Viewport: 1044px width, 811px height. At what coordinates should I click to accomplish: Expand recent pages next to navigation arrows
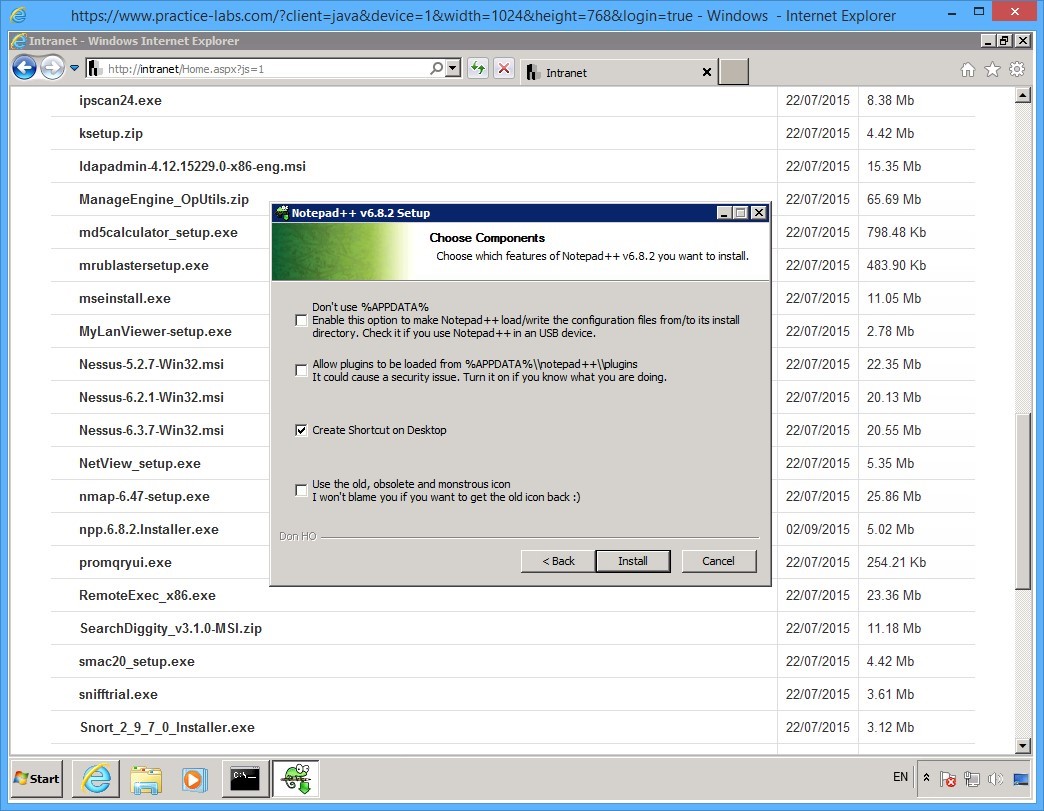point(73,68)
